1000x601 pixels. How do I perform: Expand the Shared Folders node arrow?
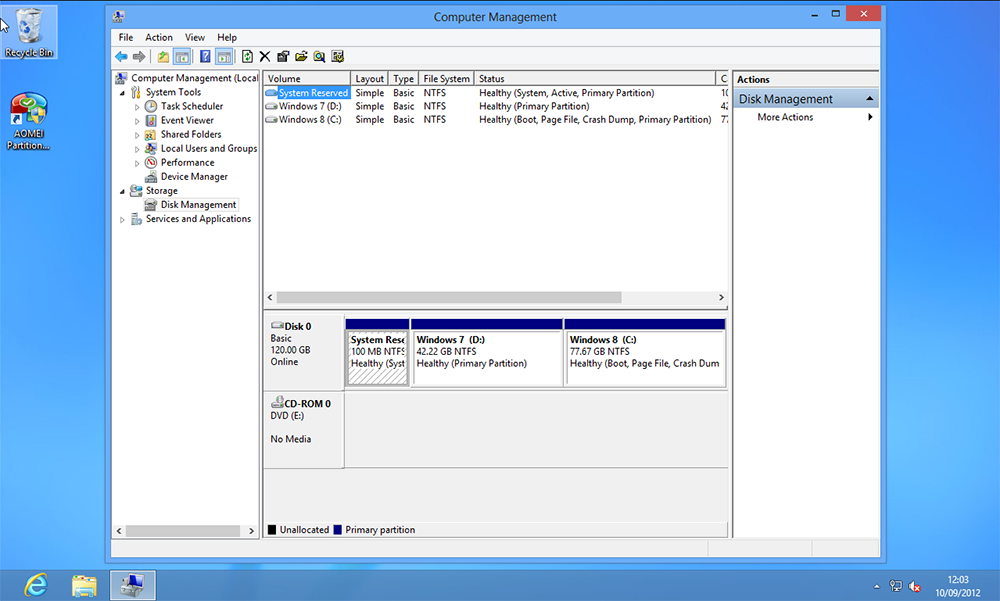pyautogui.click(x=136, y=135)
